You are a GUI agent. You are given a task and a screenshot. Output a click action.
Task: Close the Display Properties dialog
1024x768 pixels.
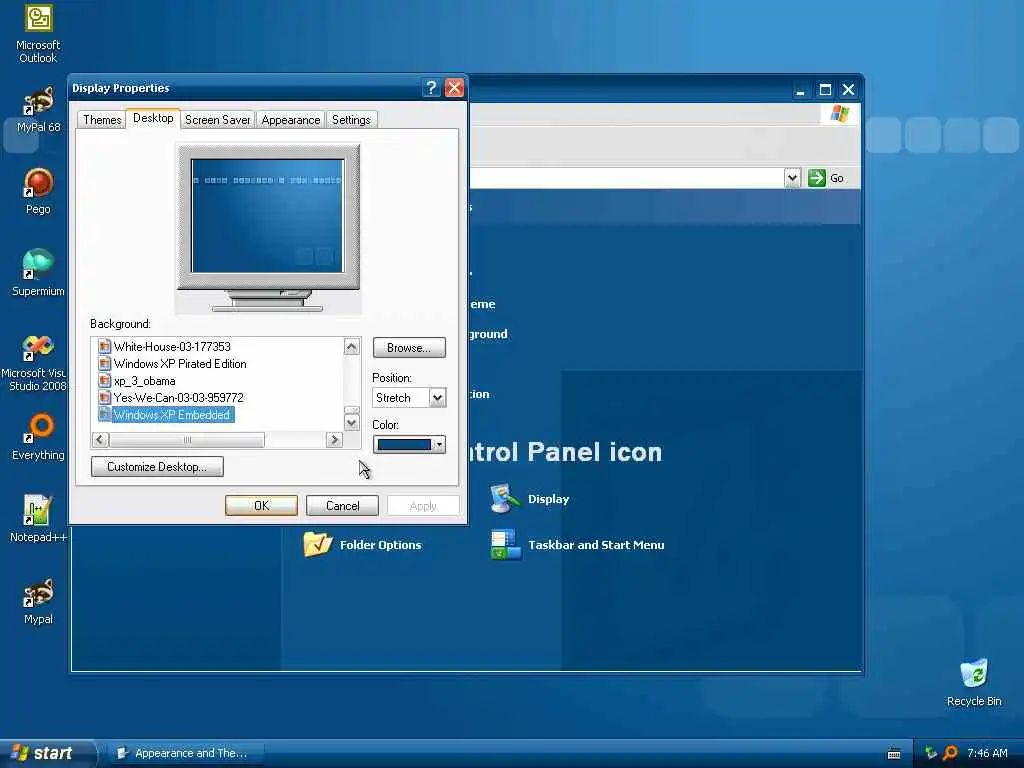tap(455, 88)
